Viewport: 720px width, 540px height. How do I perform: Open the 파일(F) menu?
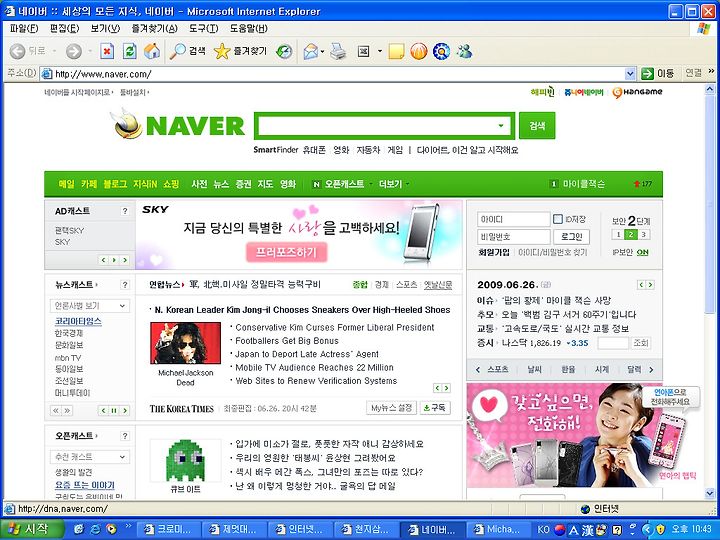click(x=24, y=28)
